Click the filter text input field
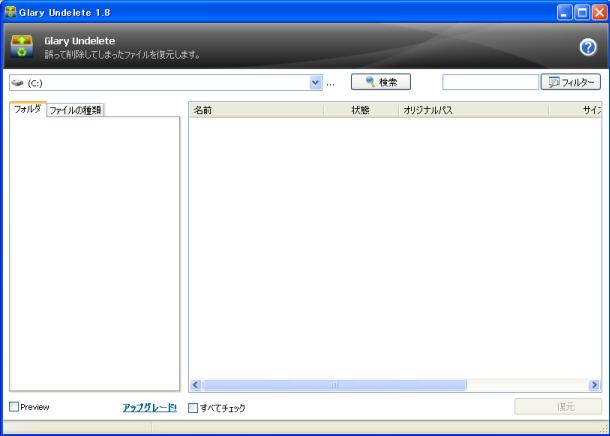This screenshot has height=436, width=610. point(490,82)
